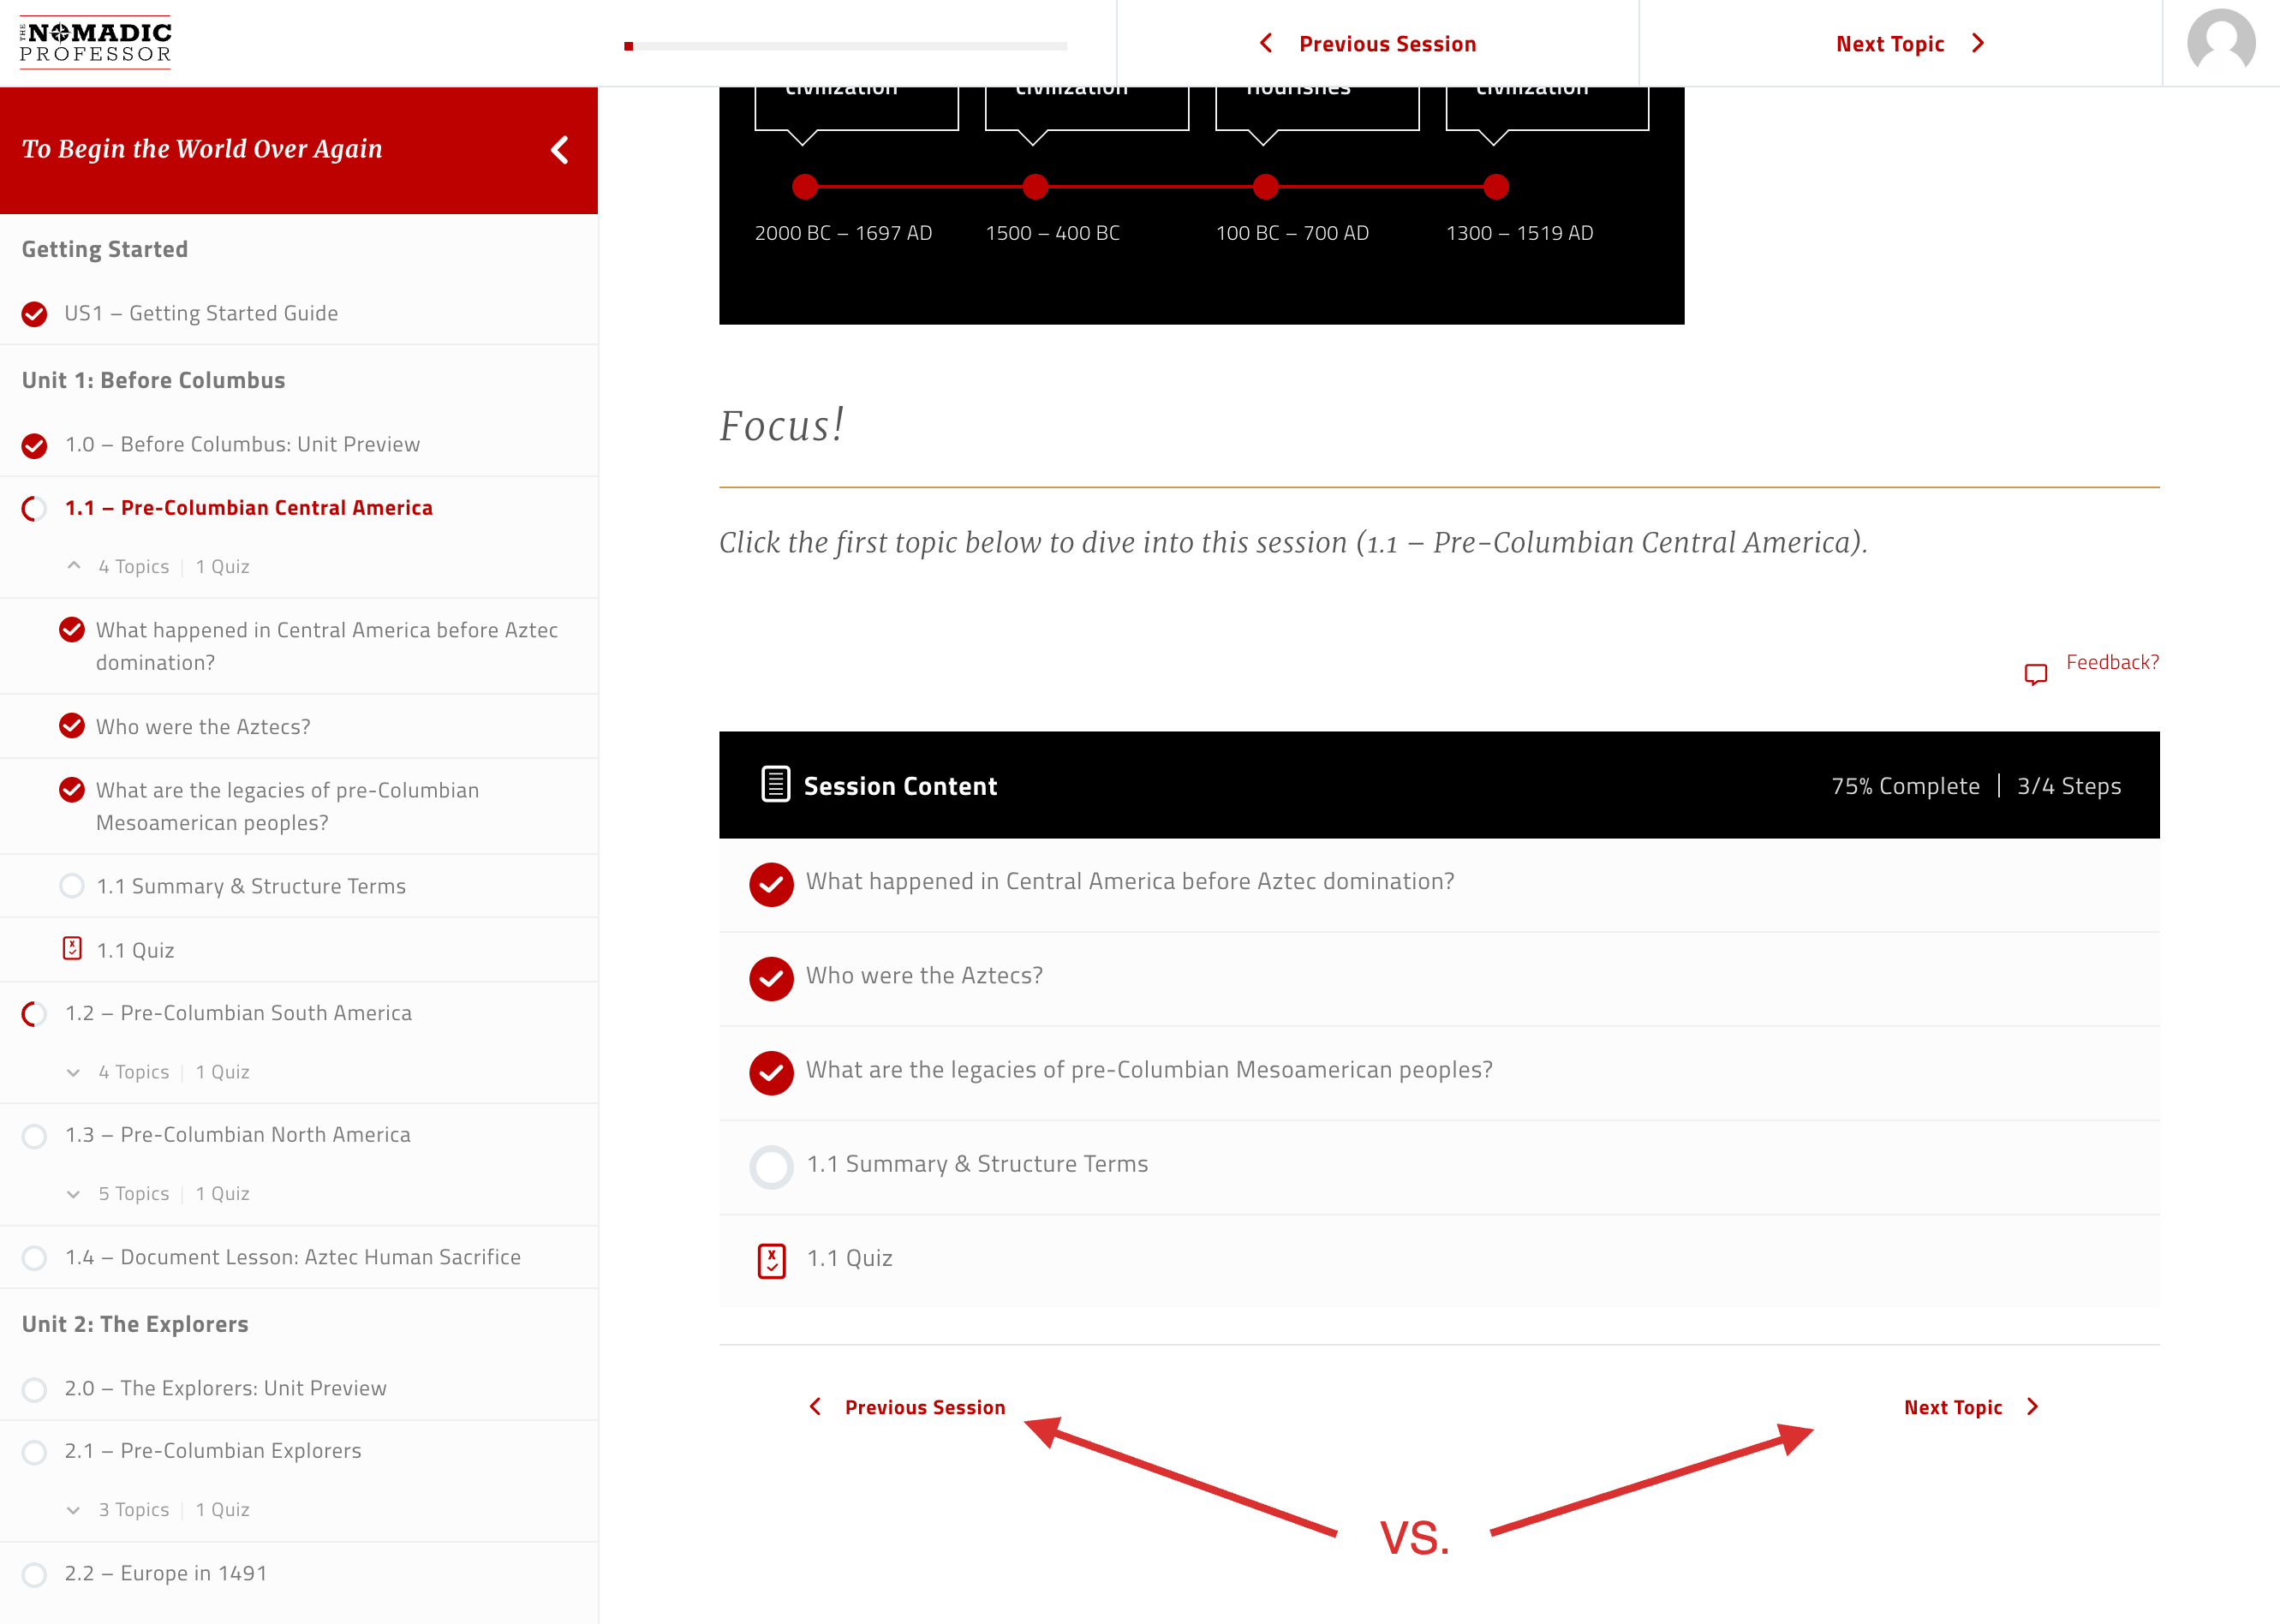The height and width of the screenshot is (1624, 2280).
Task: Open 1.1 – Pre-Columbian Central America in sidebar
Action: 249,508
